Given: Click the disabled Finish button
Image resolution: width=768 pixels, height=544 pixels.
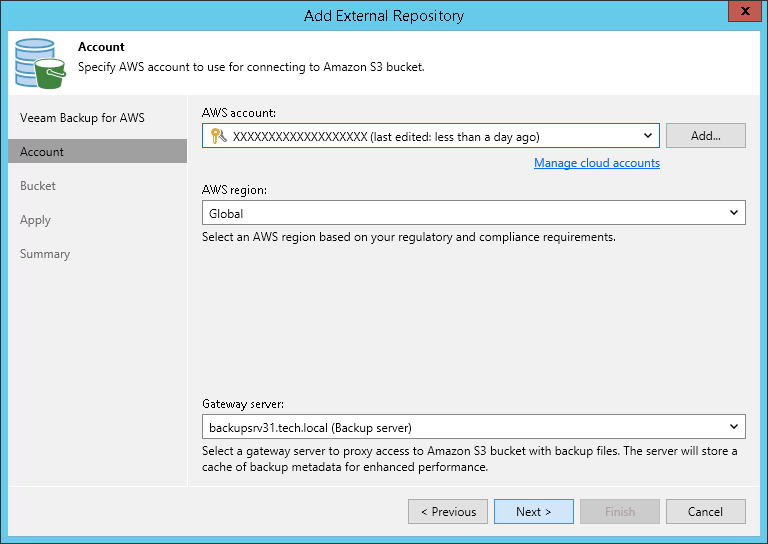Looking at the screenshot, I should click(620, 512).
